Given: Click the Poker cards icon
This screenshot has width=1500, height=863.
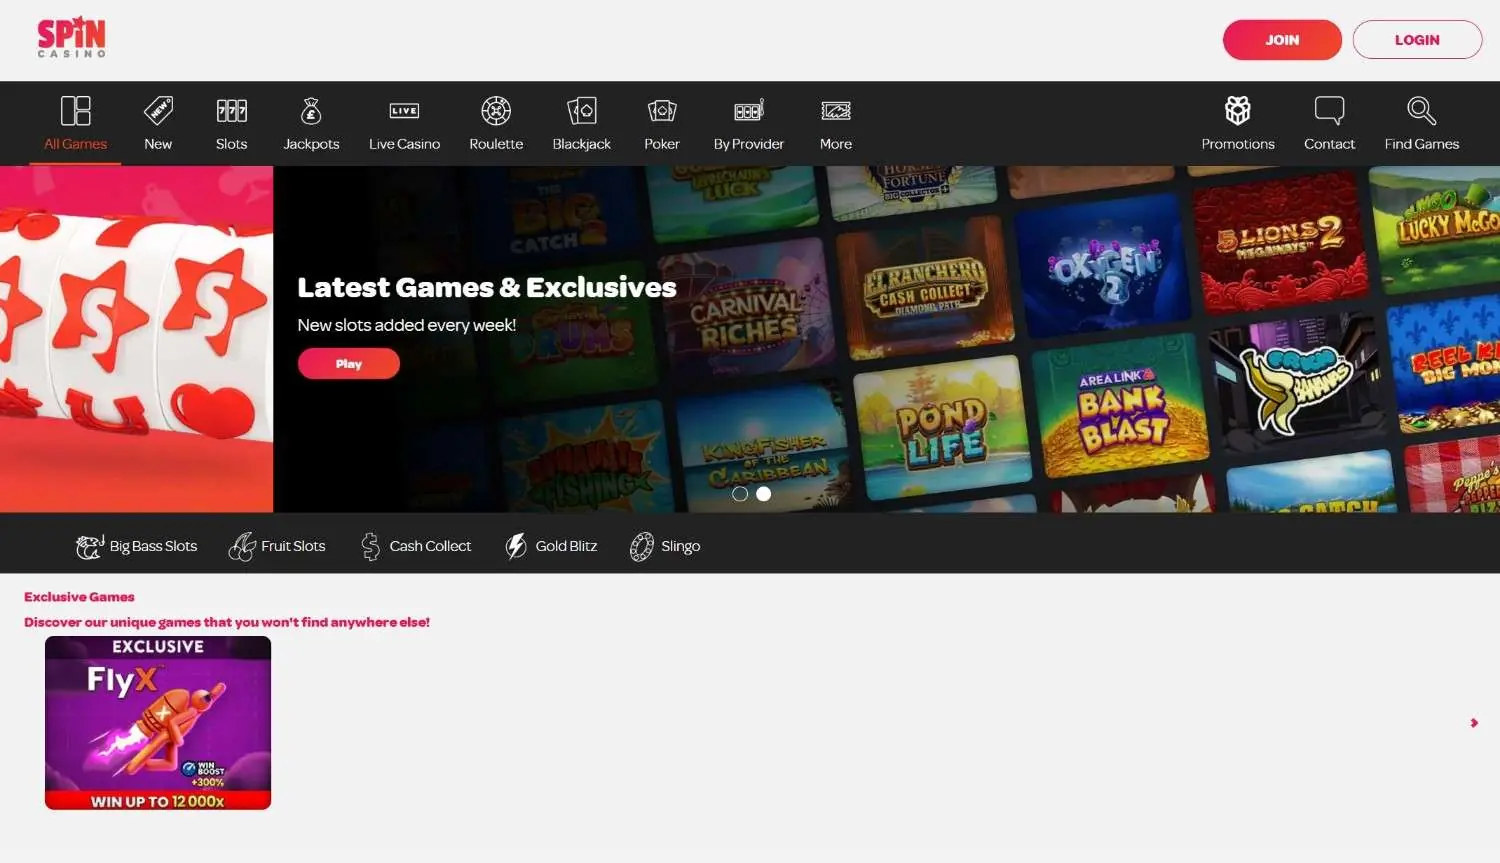Looking at the screenshot, I should (662, 110).
